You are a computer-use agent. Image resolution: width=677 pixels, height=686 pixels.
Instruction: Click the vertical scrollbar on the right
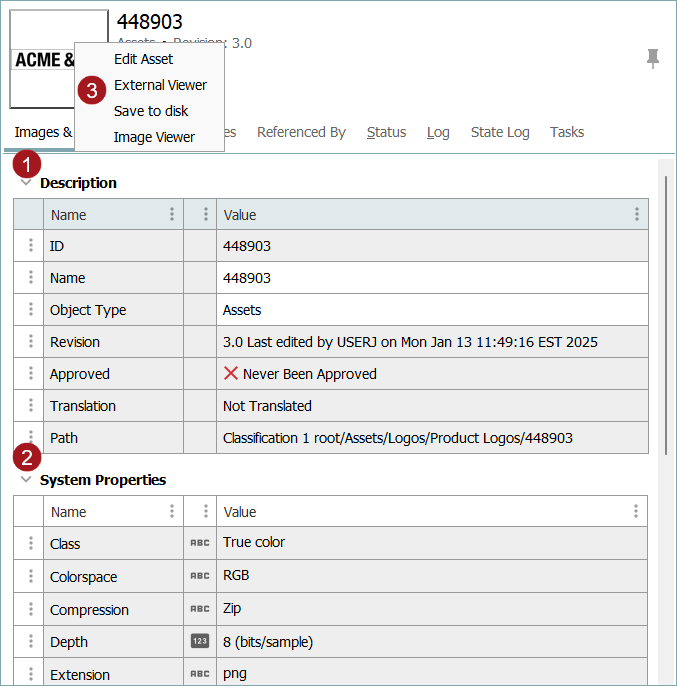point(665,300)
